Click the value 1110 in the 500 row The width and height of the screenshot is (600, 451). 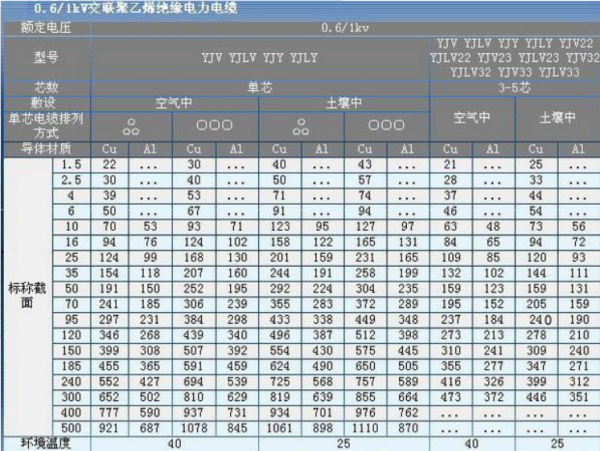(365, 428)
